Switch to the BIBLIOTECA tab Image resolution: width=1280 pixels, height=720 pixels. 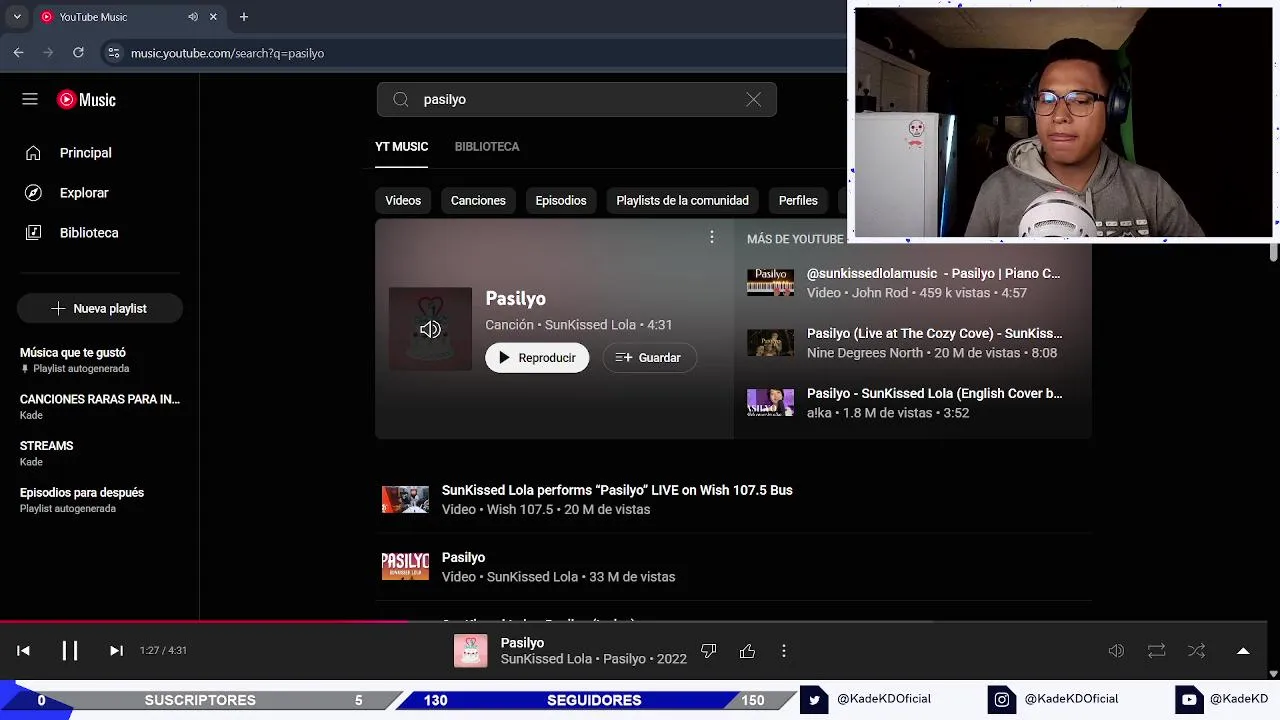(x=487, y=146)
